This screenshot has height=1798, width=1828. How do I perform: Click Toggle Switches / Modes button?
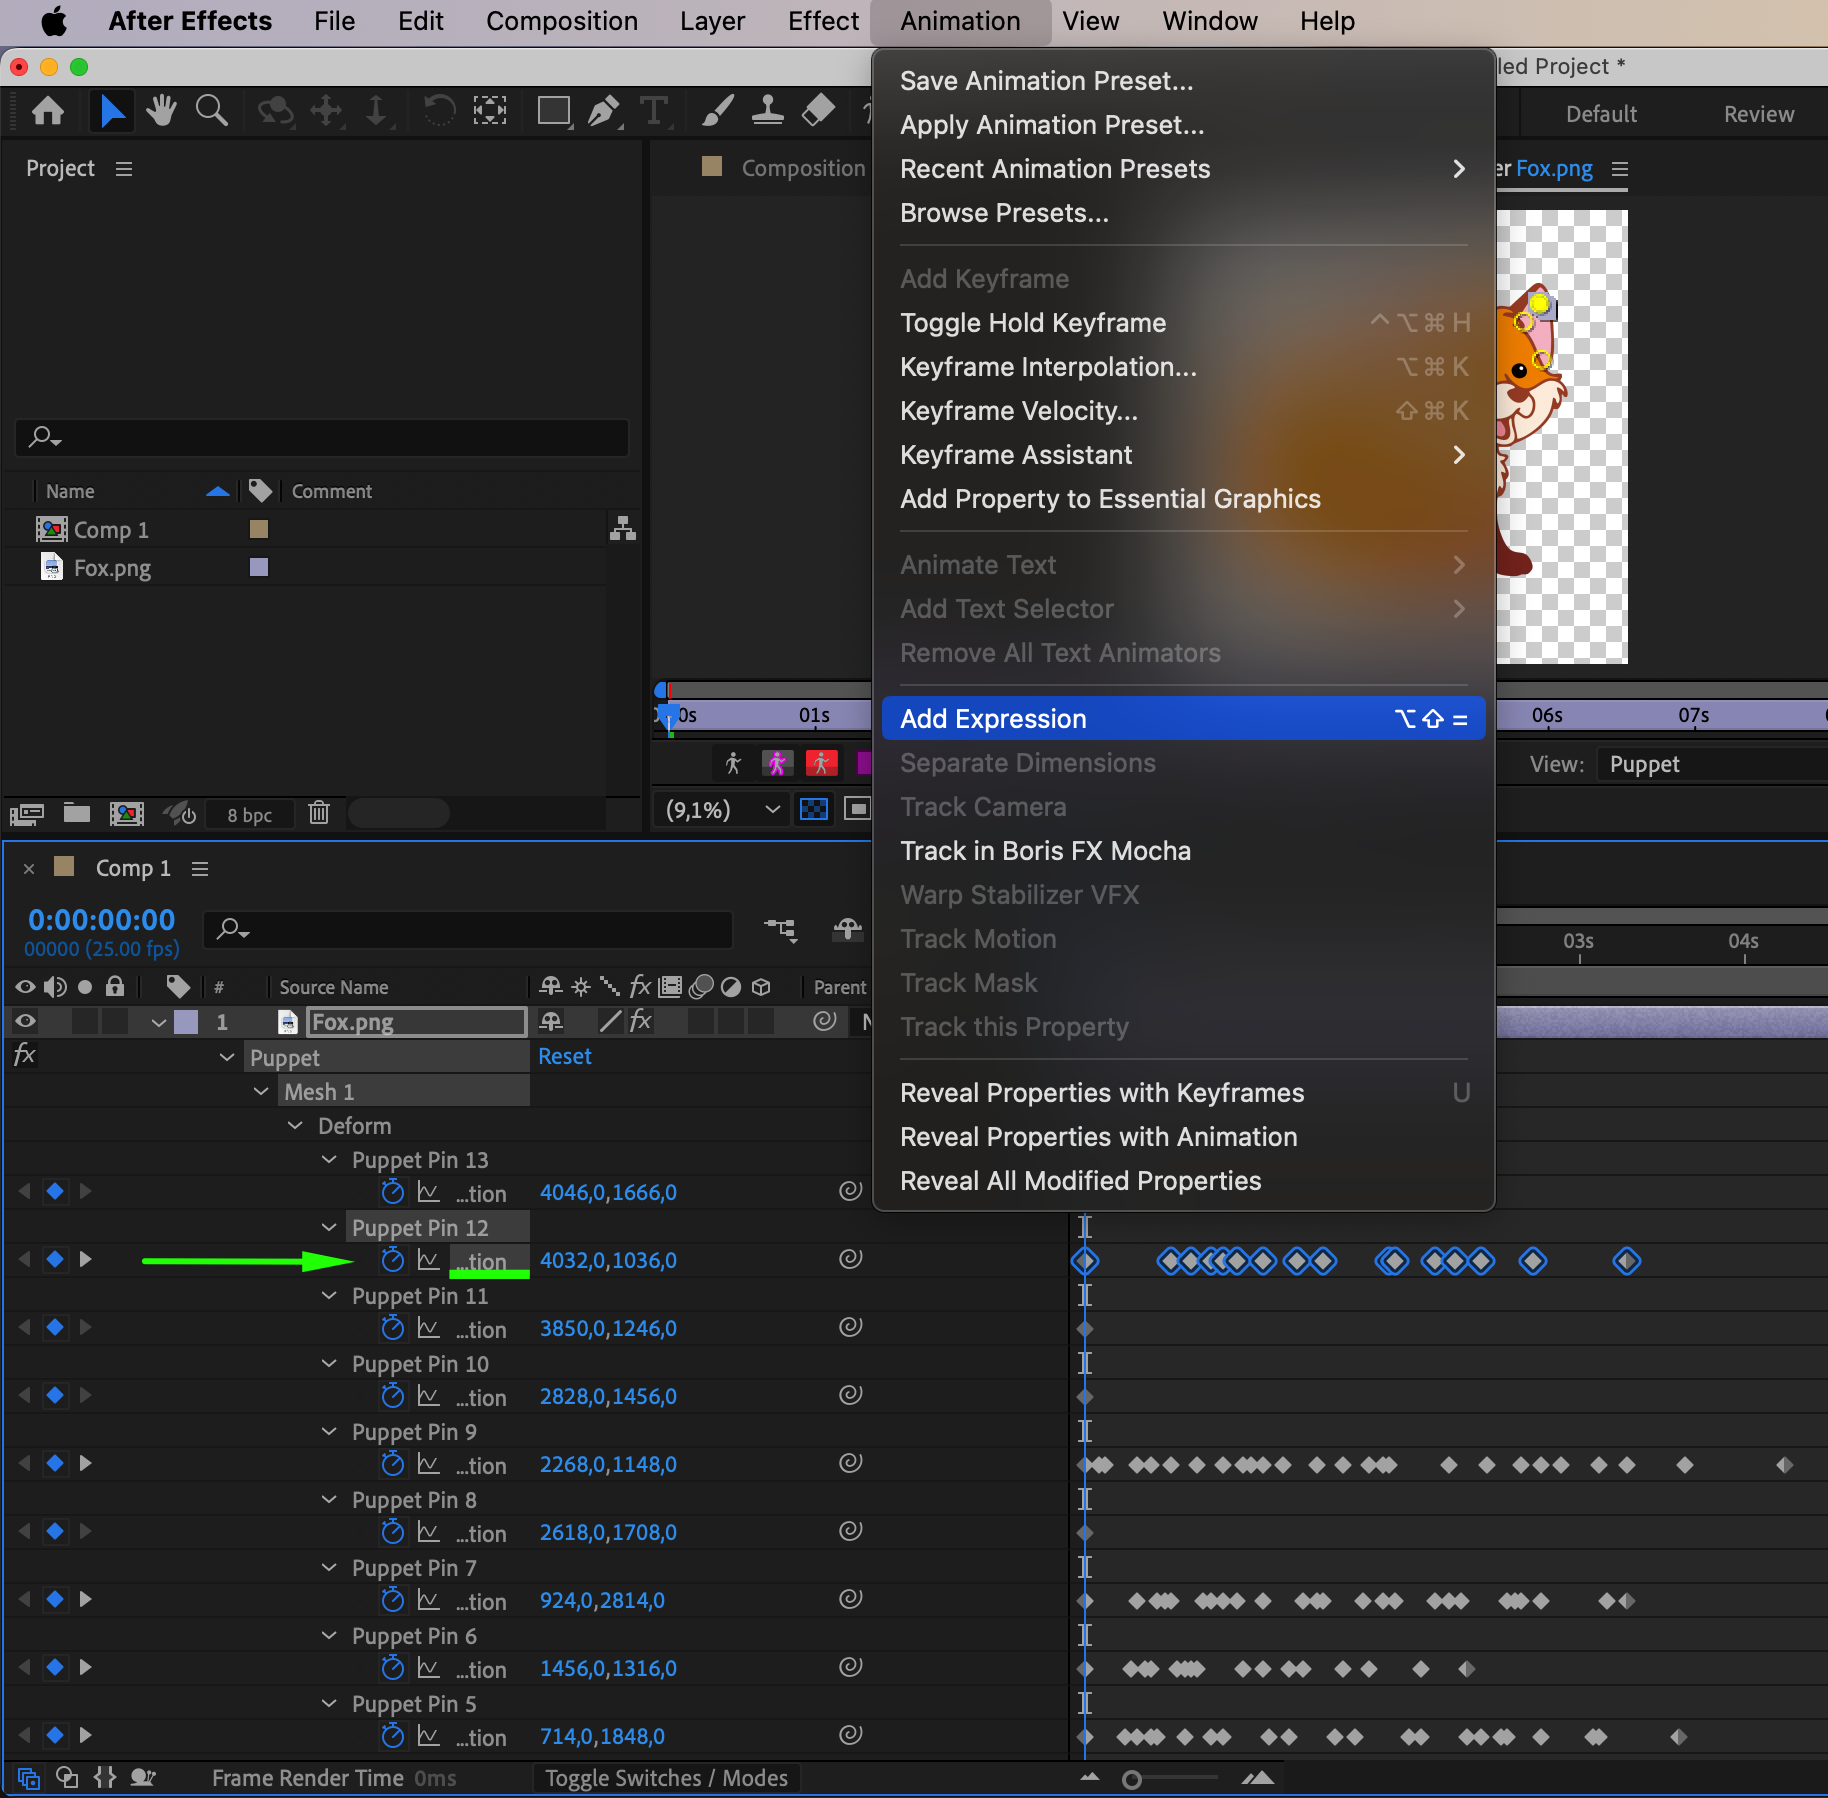pyautogui.click(x=666, y=1778)
